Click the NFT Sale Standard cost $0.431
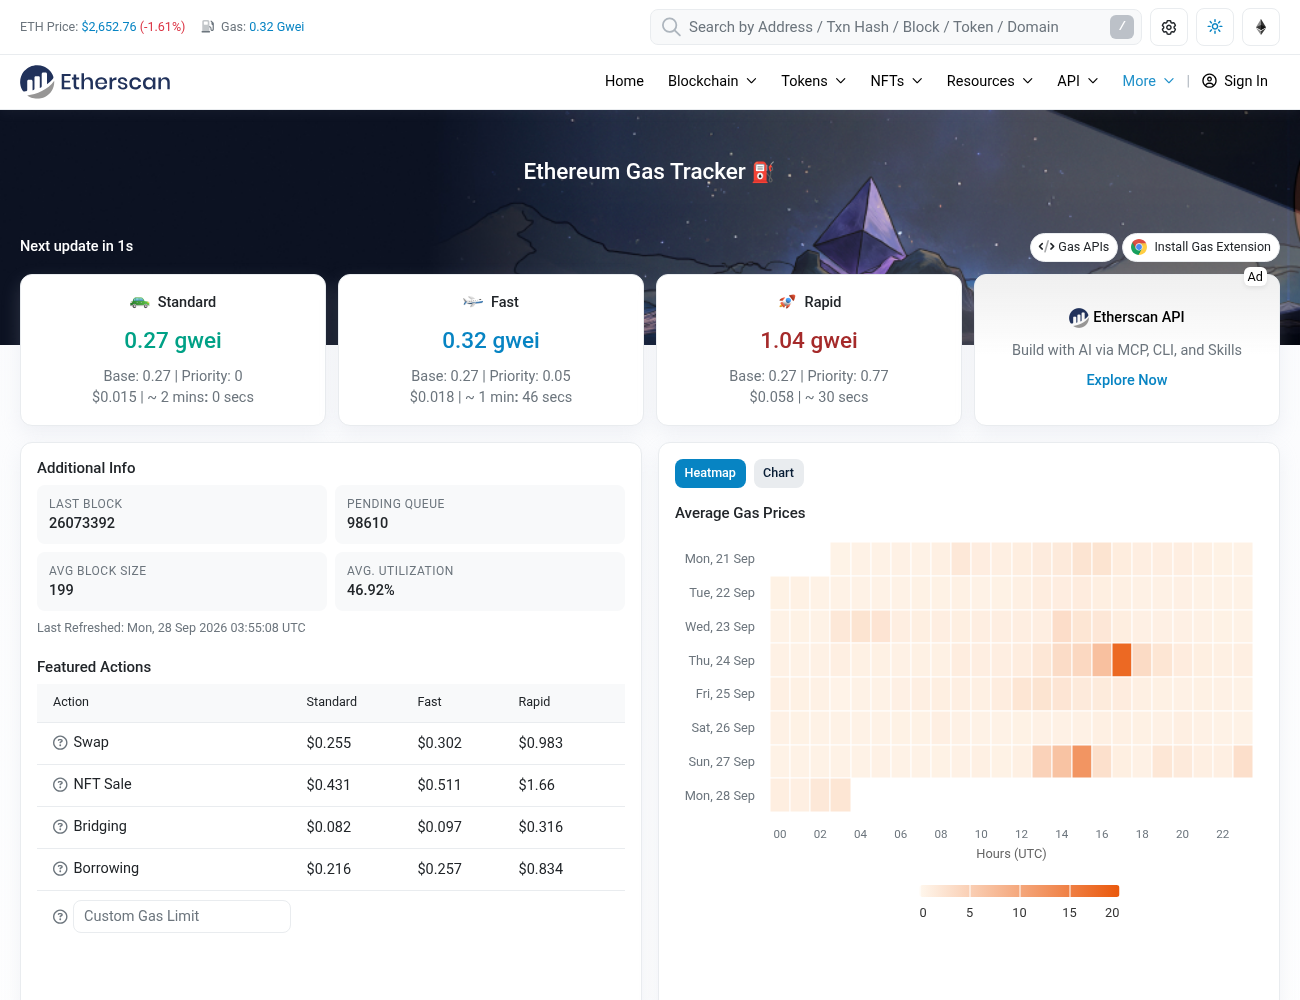The width and height of the screenshot is (1300, 1000). coord(329,785)
